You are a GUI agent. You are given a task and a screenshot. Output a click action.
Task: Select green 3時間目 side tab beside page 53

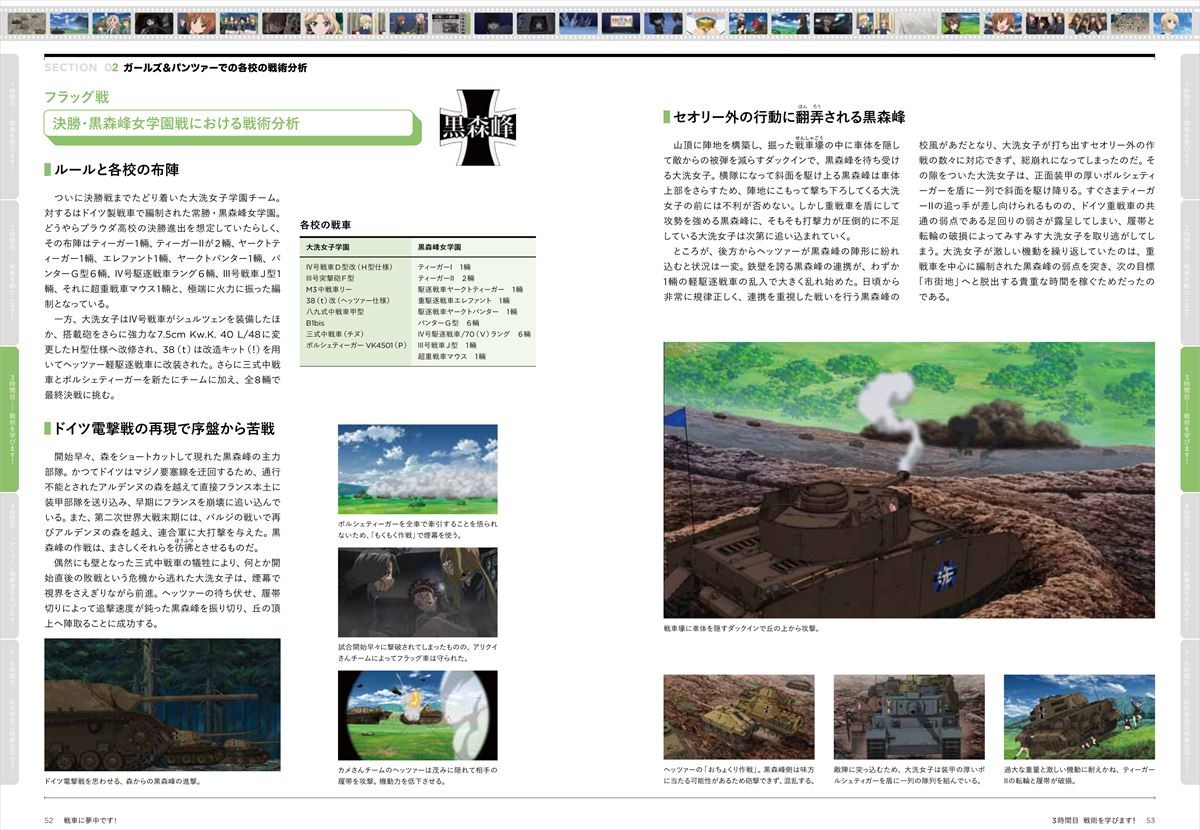1190,419
